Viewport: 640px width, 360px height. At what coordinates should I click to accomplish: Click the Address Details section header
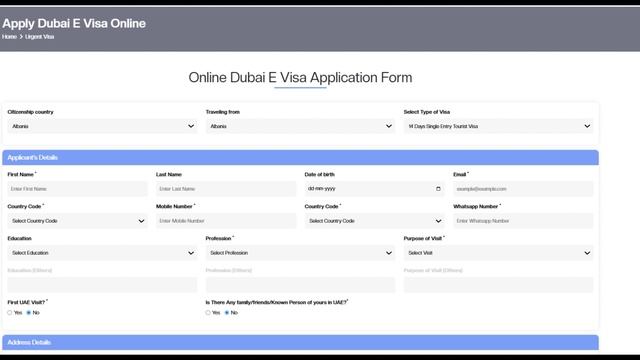pos(300,342)
